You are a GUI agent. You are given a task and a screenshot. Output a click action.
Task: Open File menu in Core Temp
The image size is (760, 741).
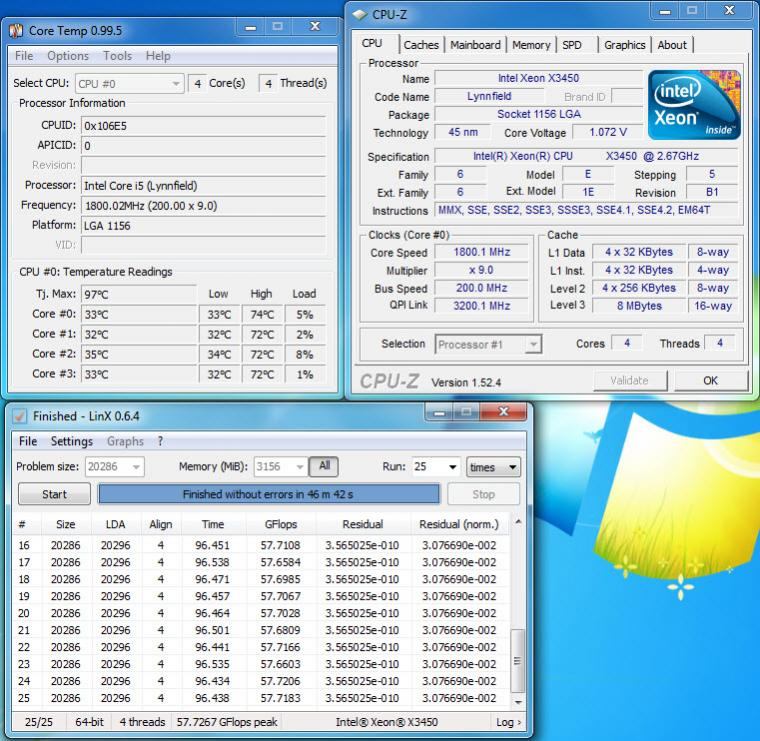(24, 56)
